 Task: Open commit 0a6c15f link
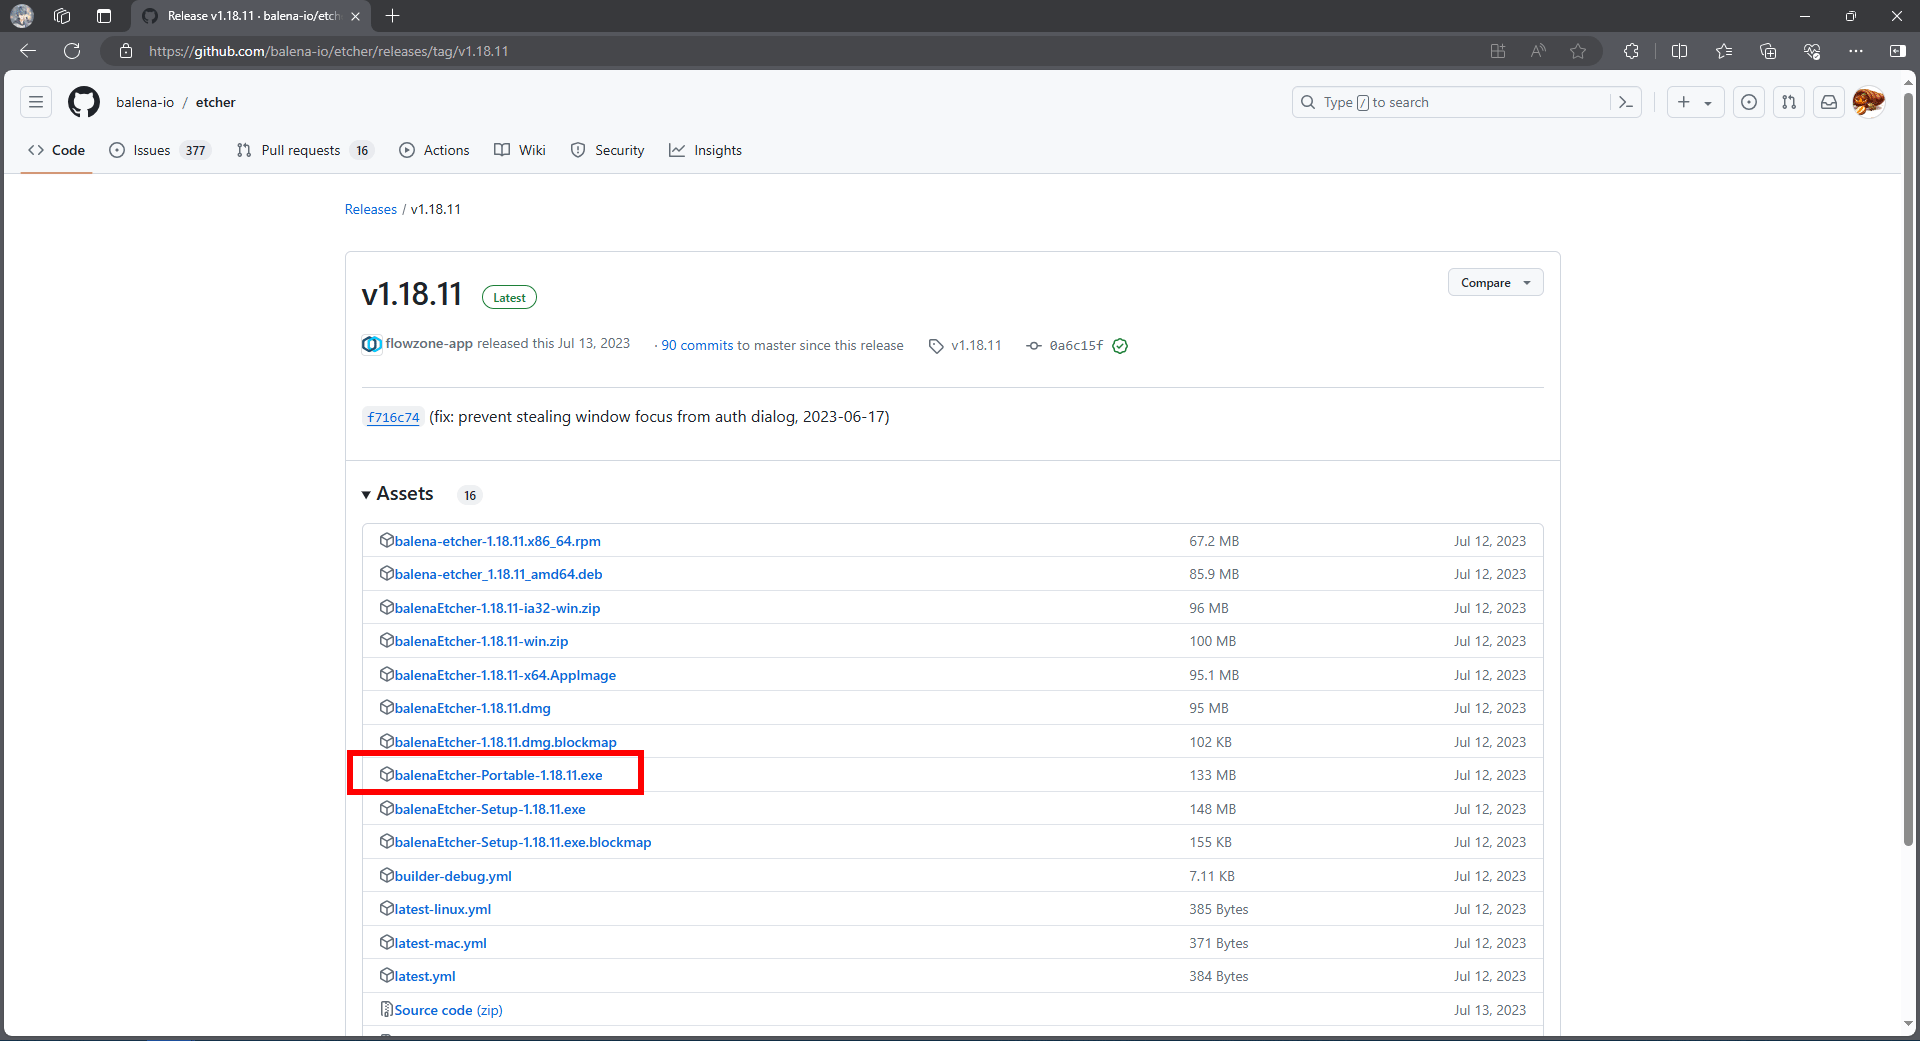(x=1076, y=345)
